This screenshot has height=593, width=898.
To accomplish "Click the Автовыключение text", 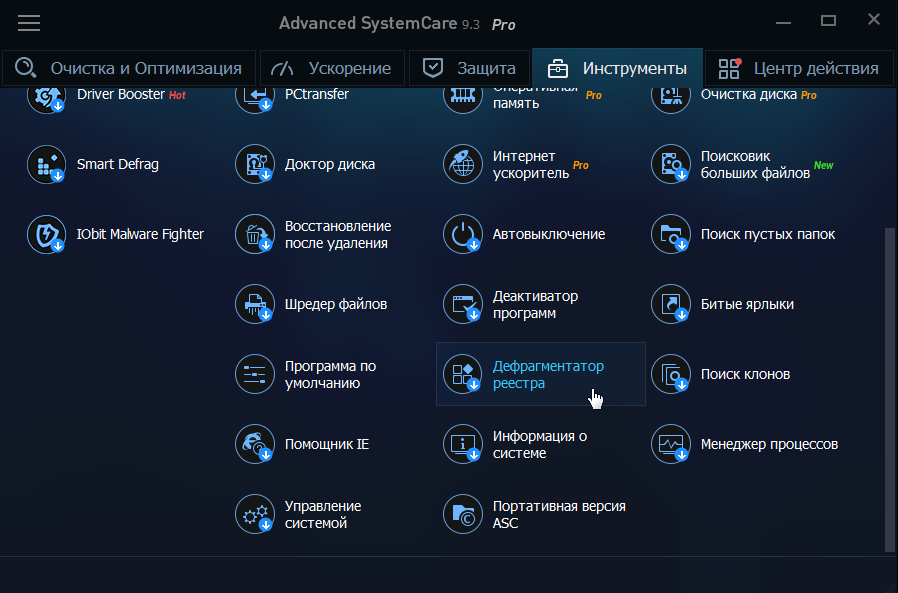I will point(549,234).
